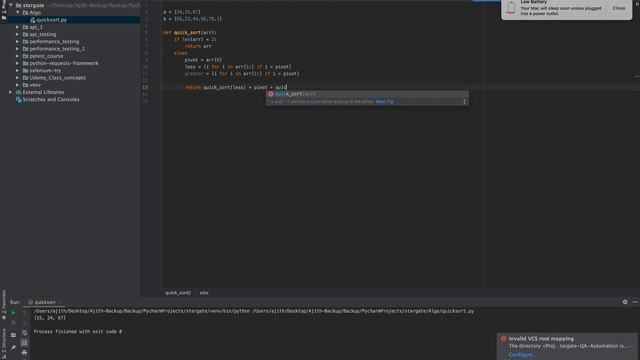Open the Project tool window side tab
Image resolution: width=640 pixels, height=360 pixels.
[4, 10]
